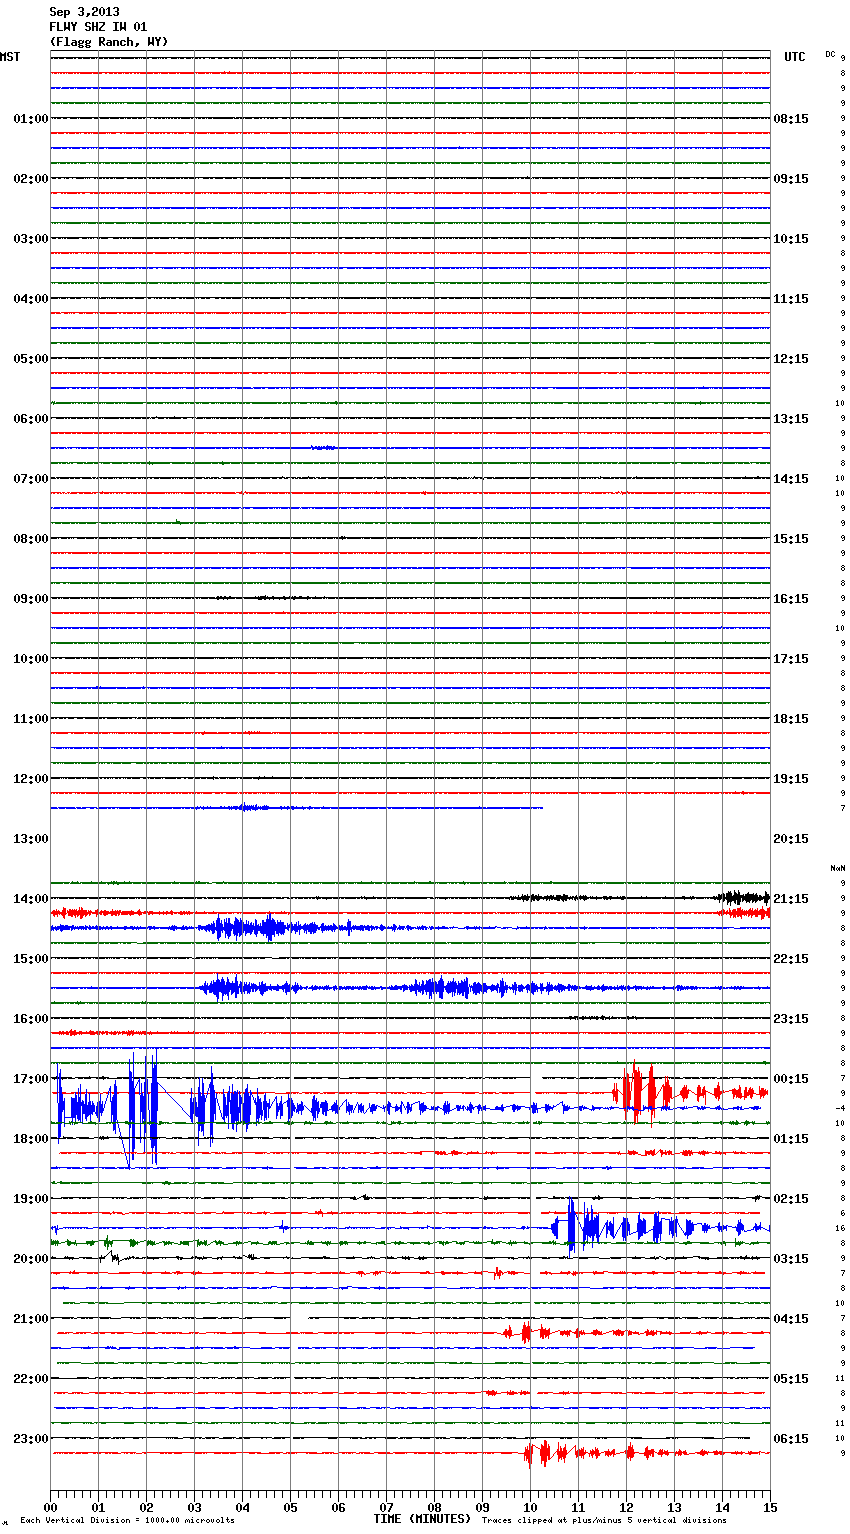Click the red burst on the 21:15 MST trace

pyautogui.click(x=527, y=1333)
